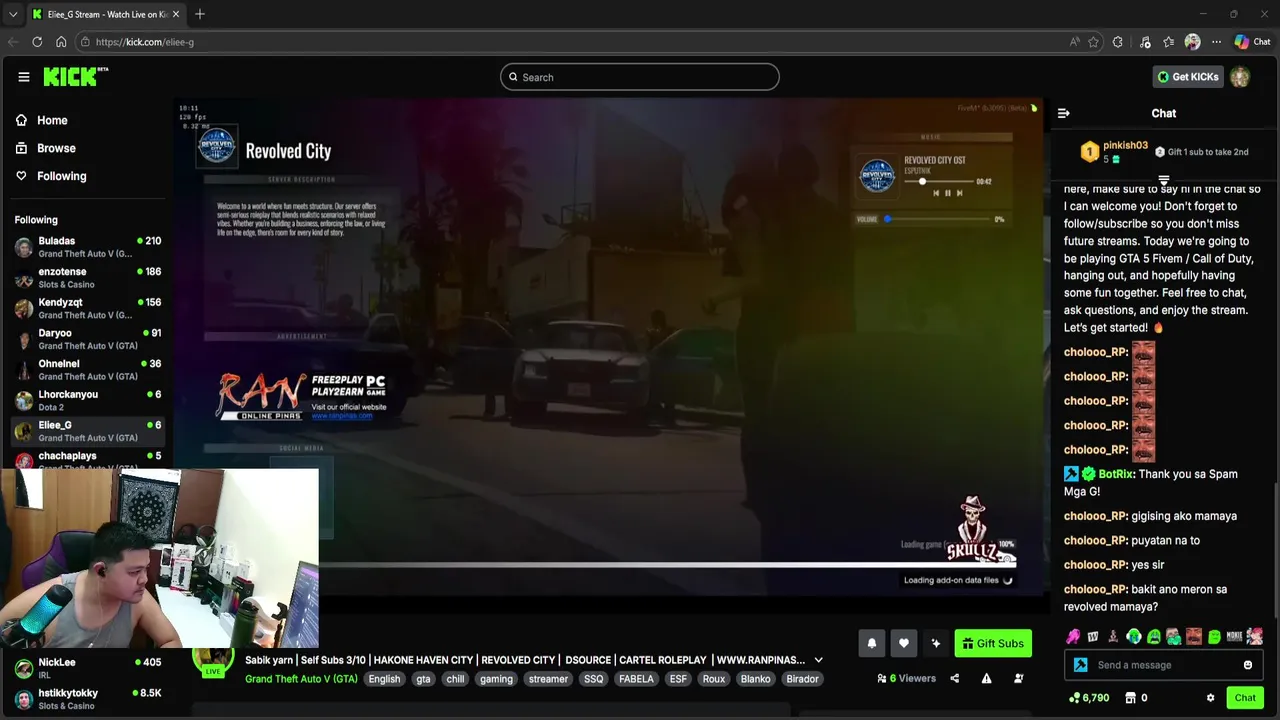Viewport: 1280px width, 720px height.
Task: Click the Gift Subs button
Action: (993, 643)
